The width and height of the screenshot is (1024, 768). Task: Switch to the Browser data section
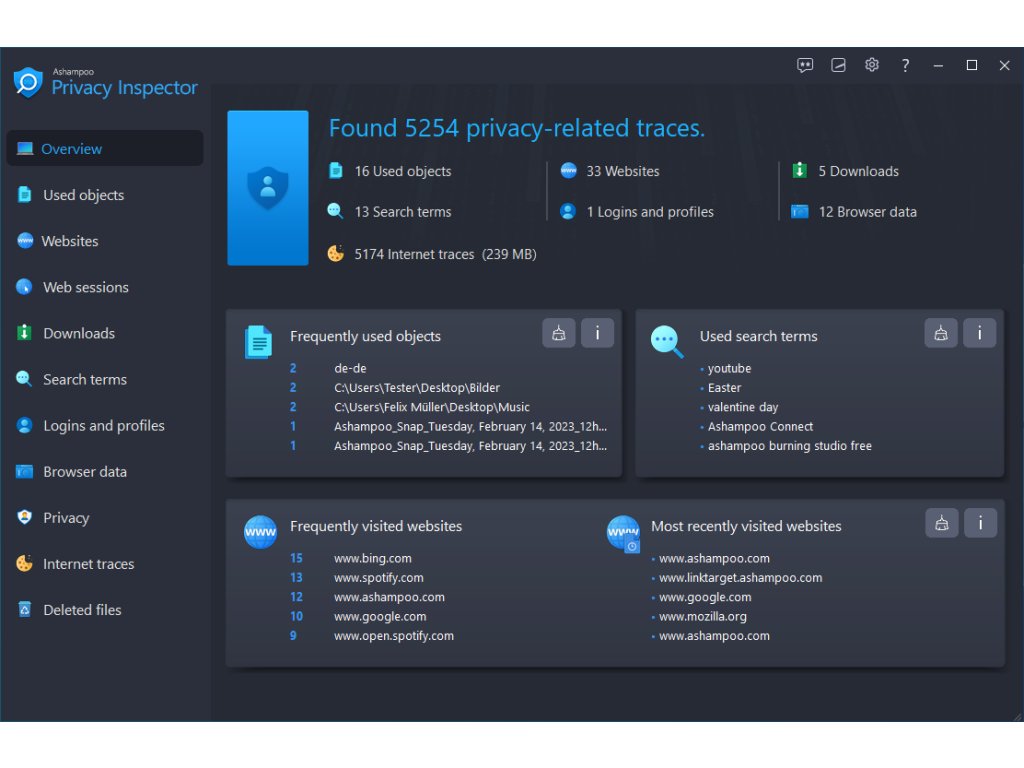click(x=84, y=472)
